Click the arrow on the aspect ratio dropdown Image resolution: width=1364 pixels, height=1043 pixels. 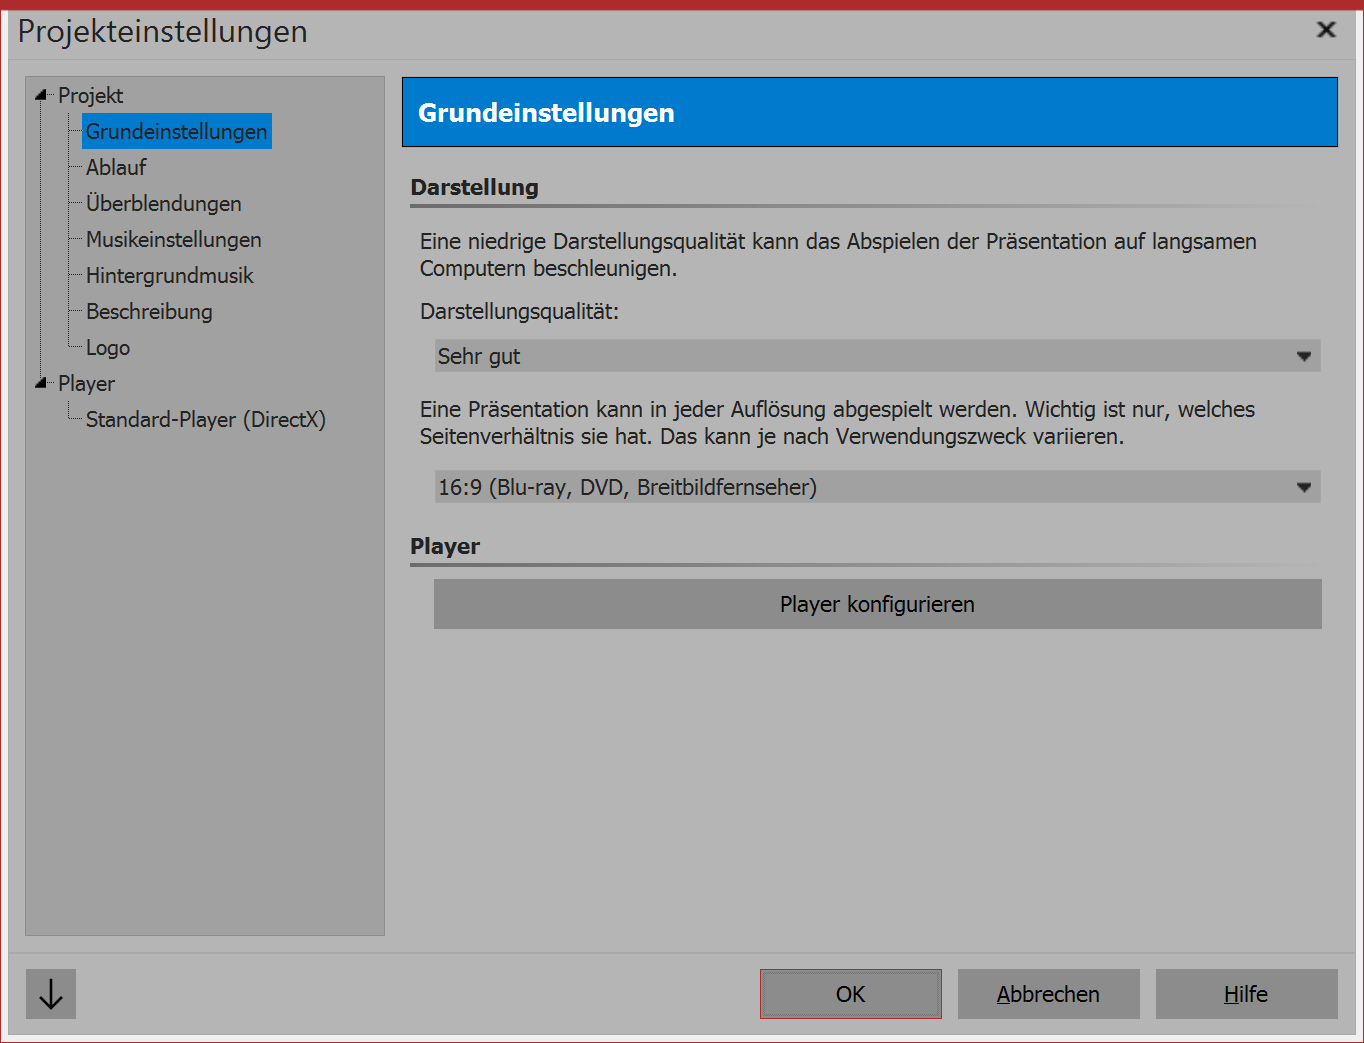(1303, 487)
